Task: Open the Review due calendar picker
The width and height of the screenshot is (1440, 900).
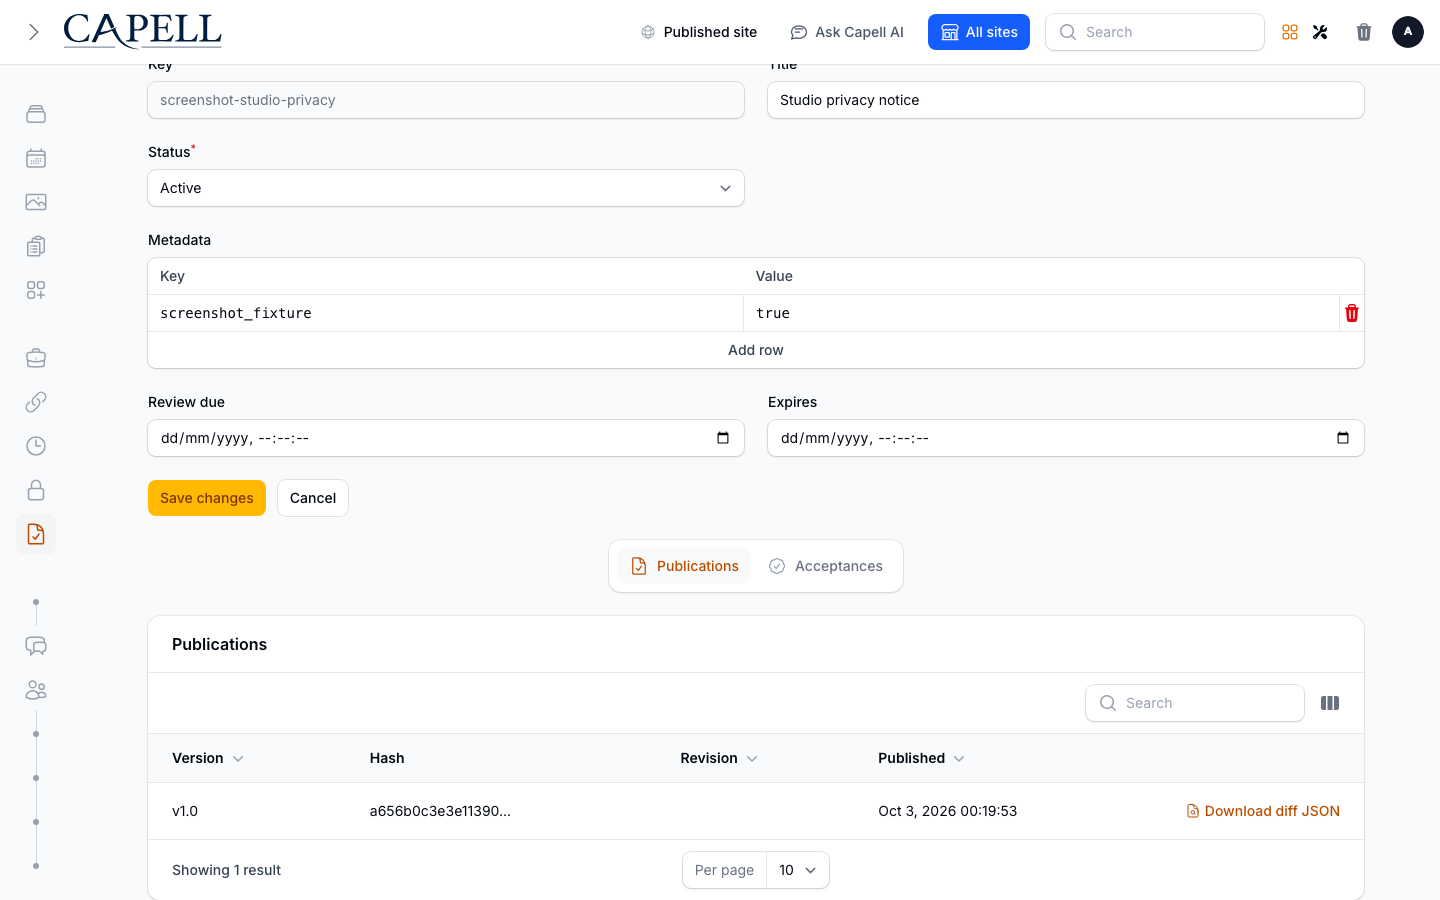Action: [723, 438]
